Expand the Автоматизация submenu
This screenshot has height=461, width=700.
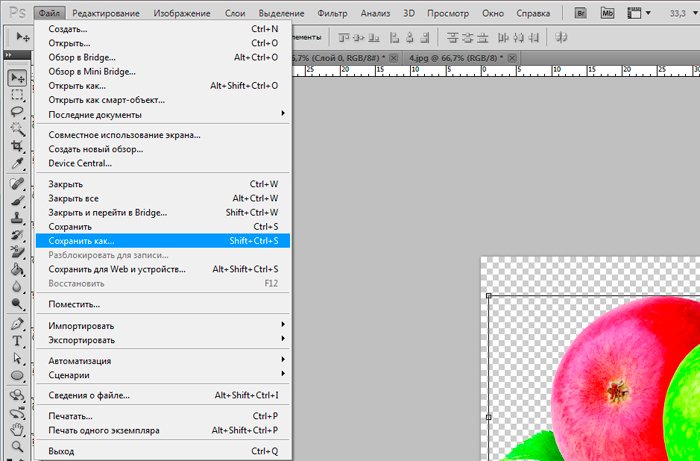click(x=160, y=360)
